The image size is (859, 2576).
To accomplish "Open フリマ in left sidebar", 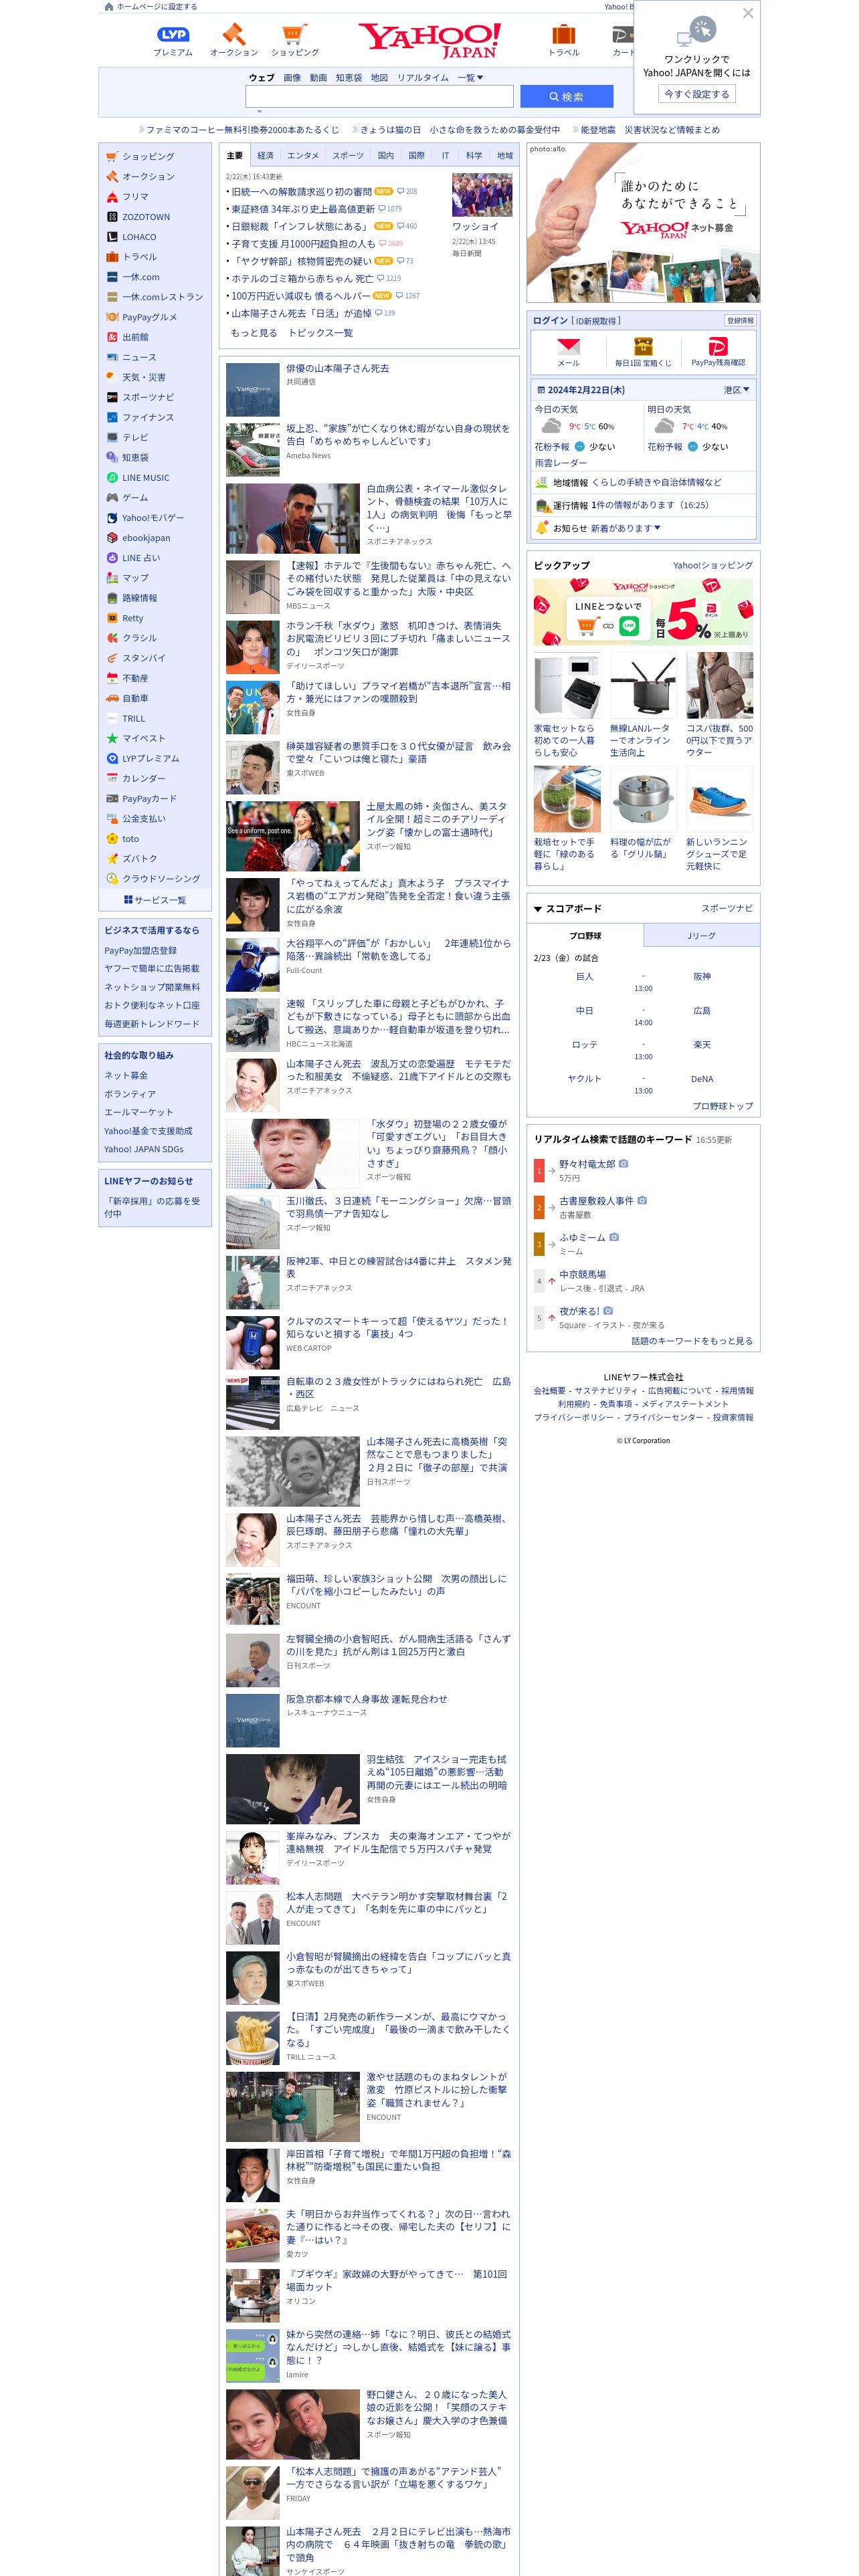I will tap(135, 197).
